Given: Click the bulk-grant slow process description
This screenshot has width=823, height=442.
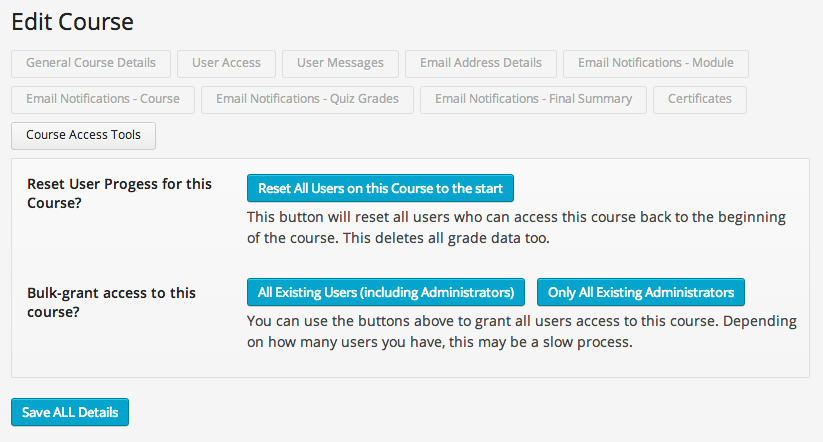Looking at the screenshot, I should pos(521,332).
